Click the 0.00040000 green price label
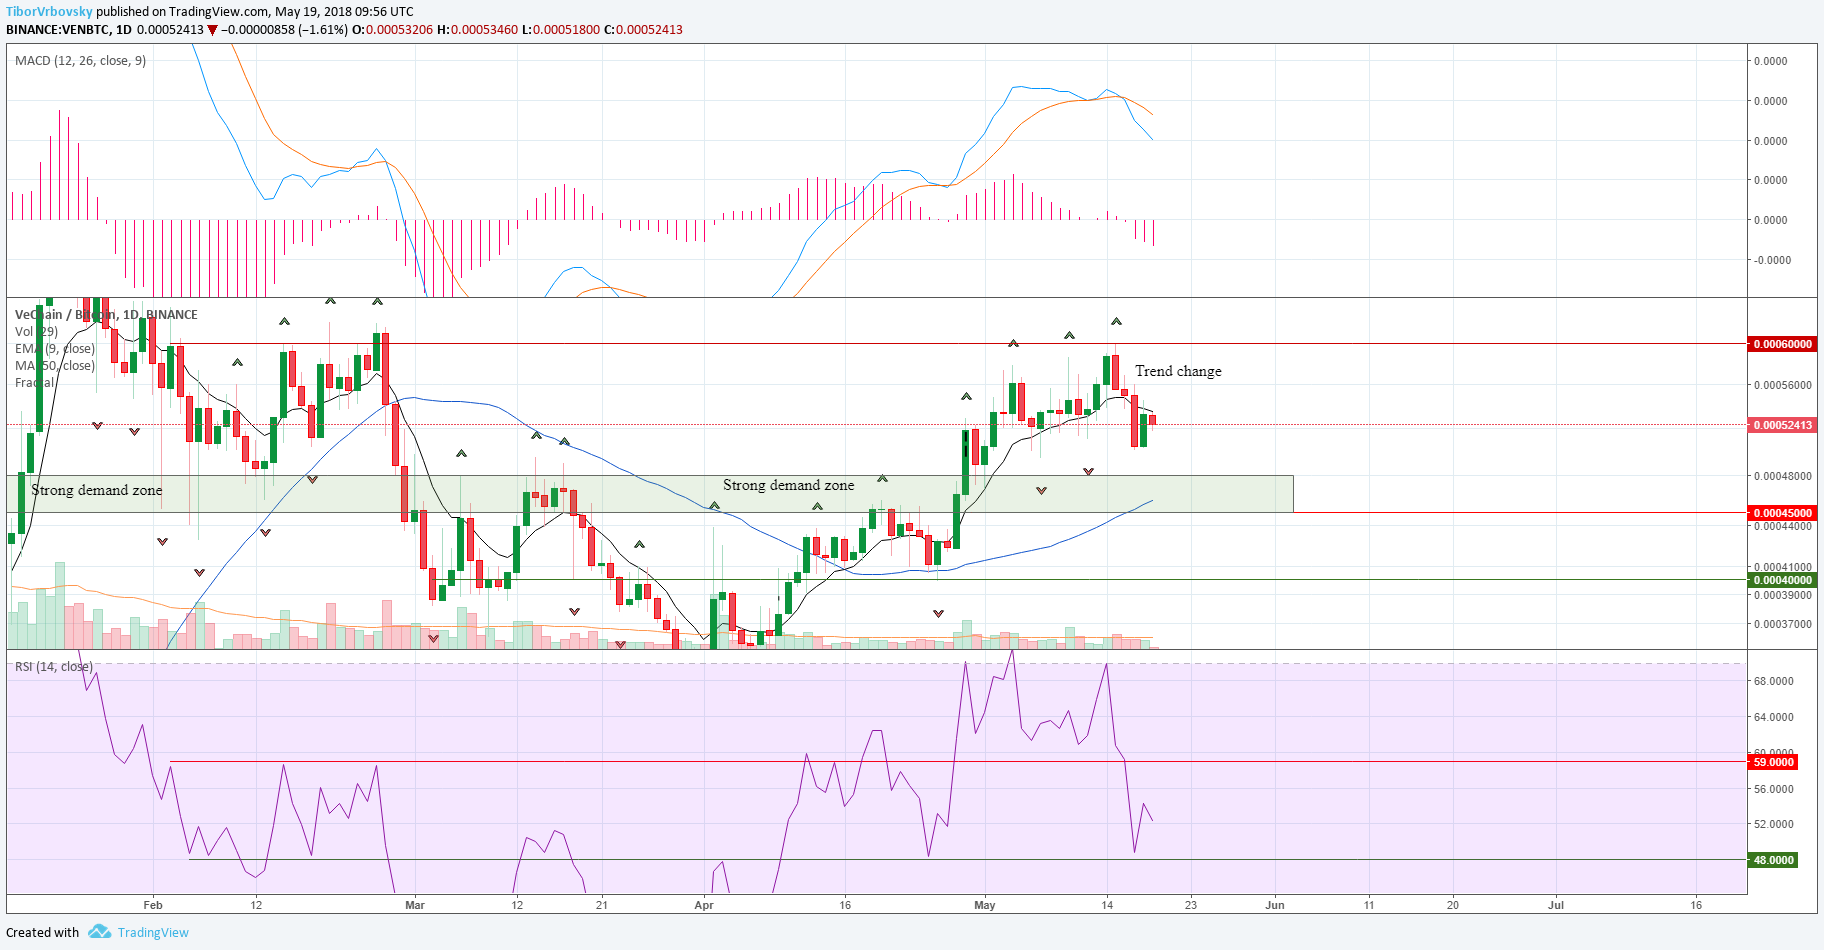 [1781, 580]
